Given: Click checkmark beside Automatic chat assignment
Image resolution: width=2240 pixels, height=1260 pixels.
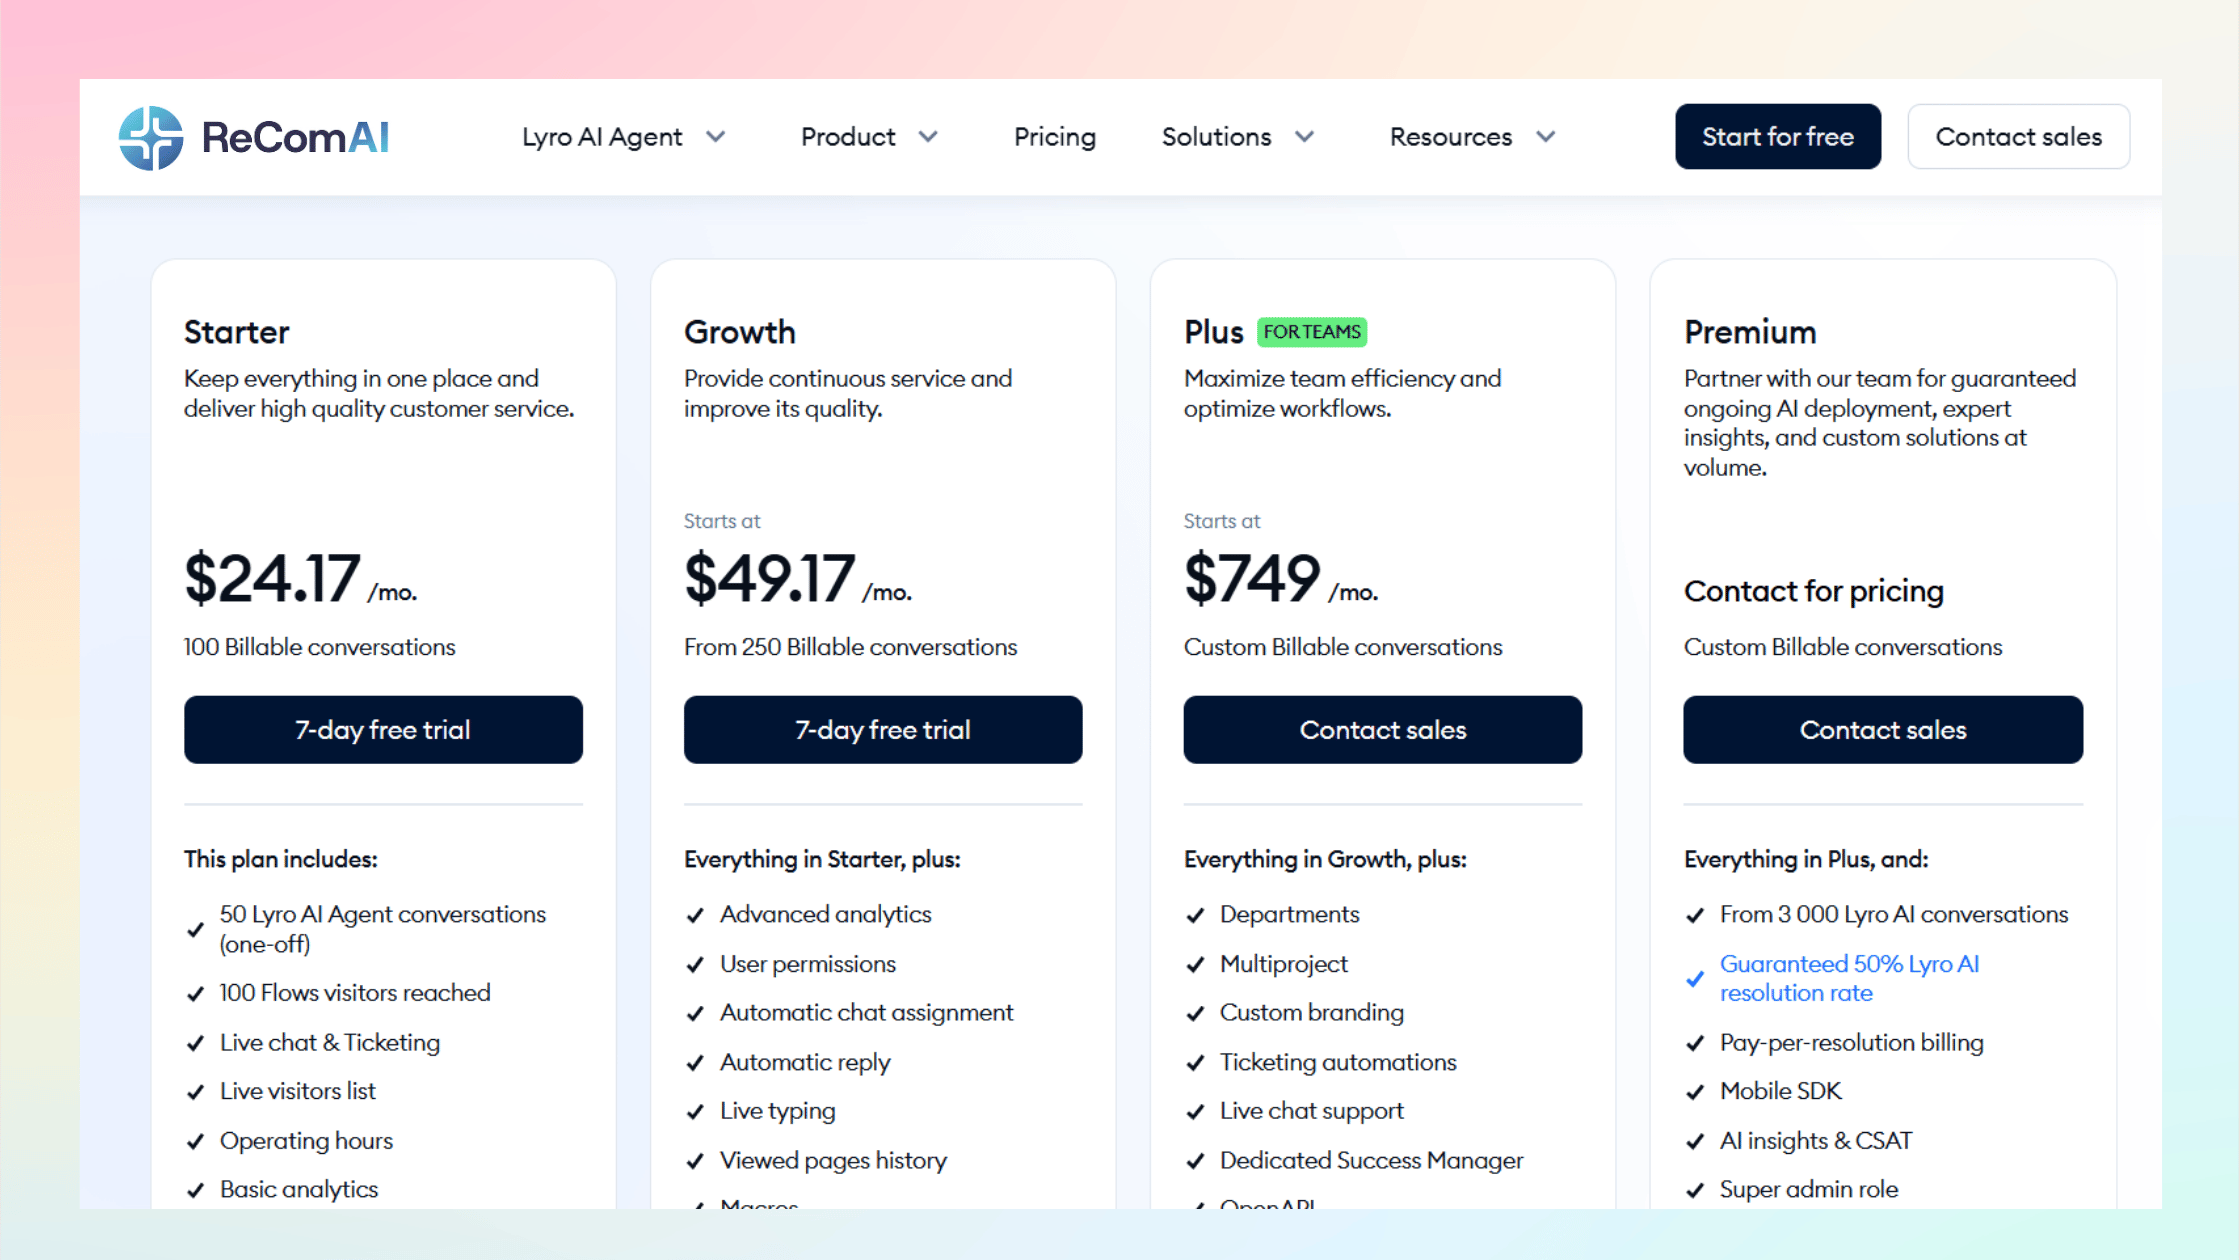Looking at the screenshot, I should (x=696, y=1014).
